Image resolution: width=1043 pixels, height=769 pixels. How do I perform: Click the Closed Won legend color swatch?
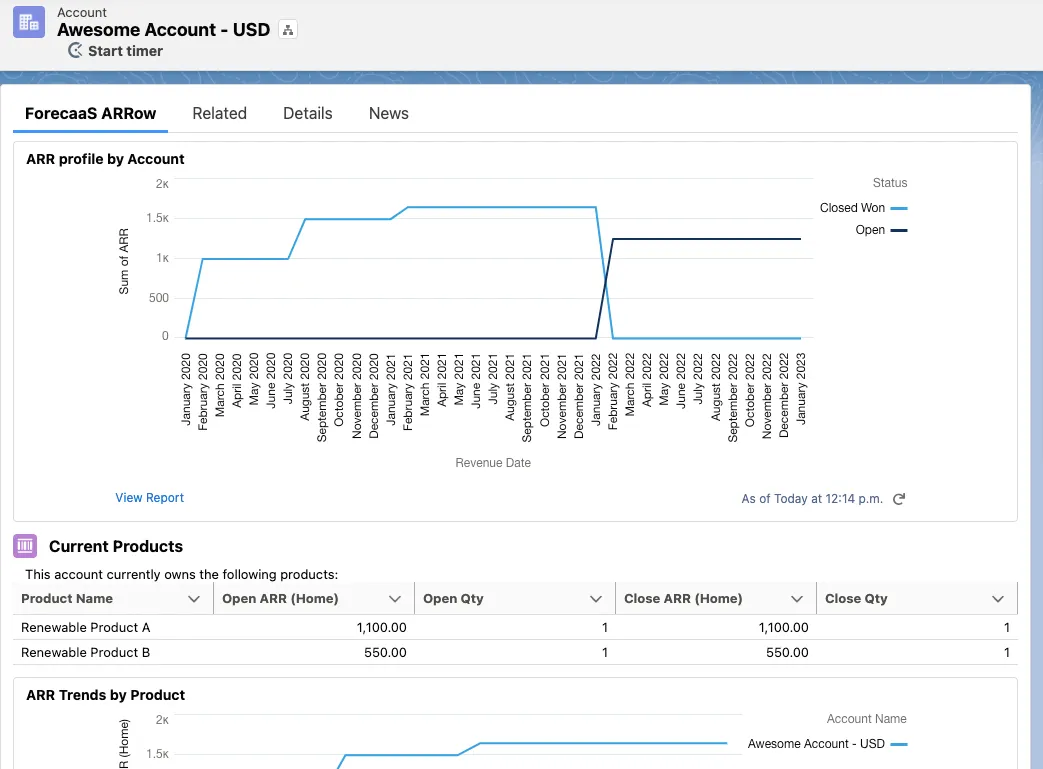899,208
